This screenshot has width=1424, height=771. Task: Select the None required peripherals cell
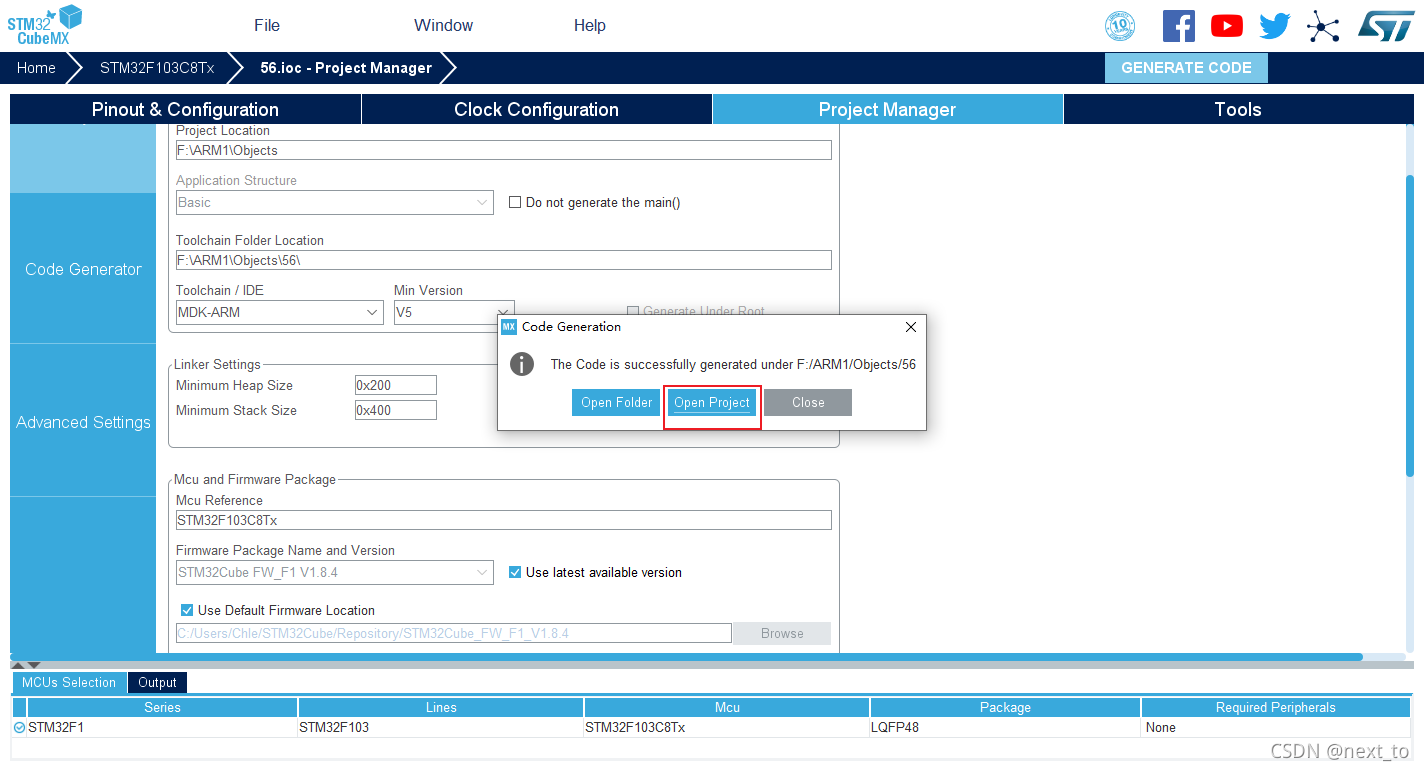(1276, 727)
